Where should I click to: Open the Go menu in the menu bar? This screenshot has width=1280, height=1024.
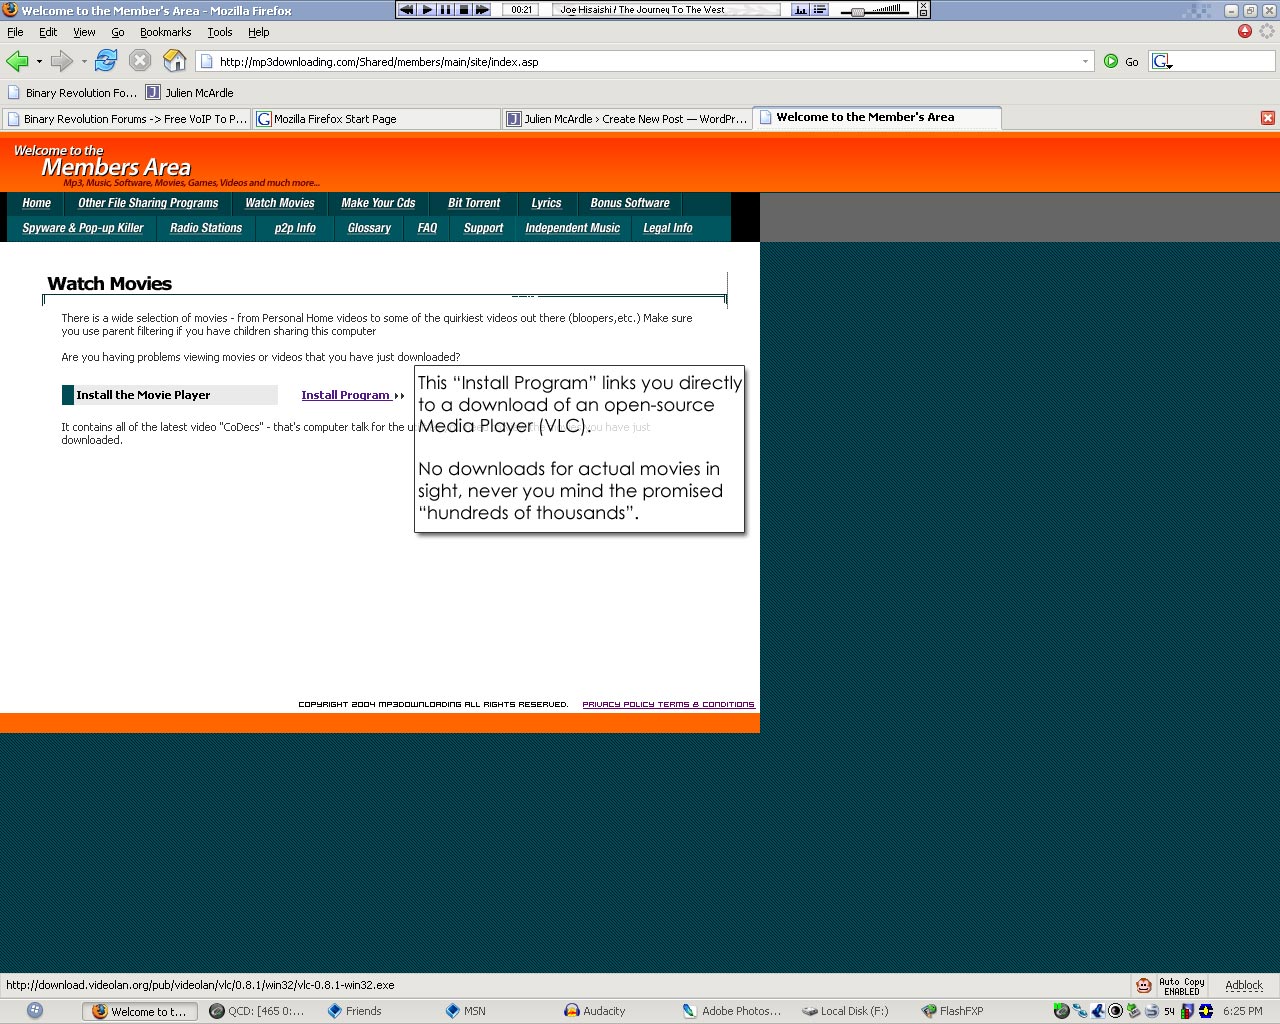point(118,32)
